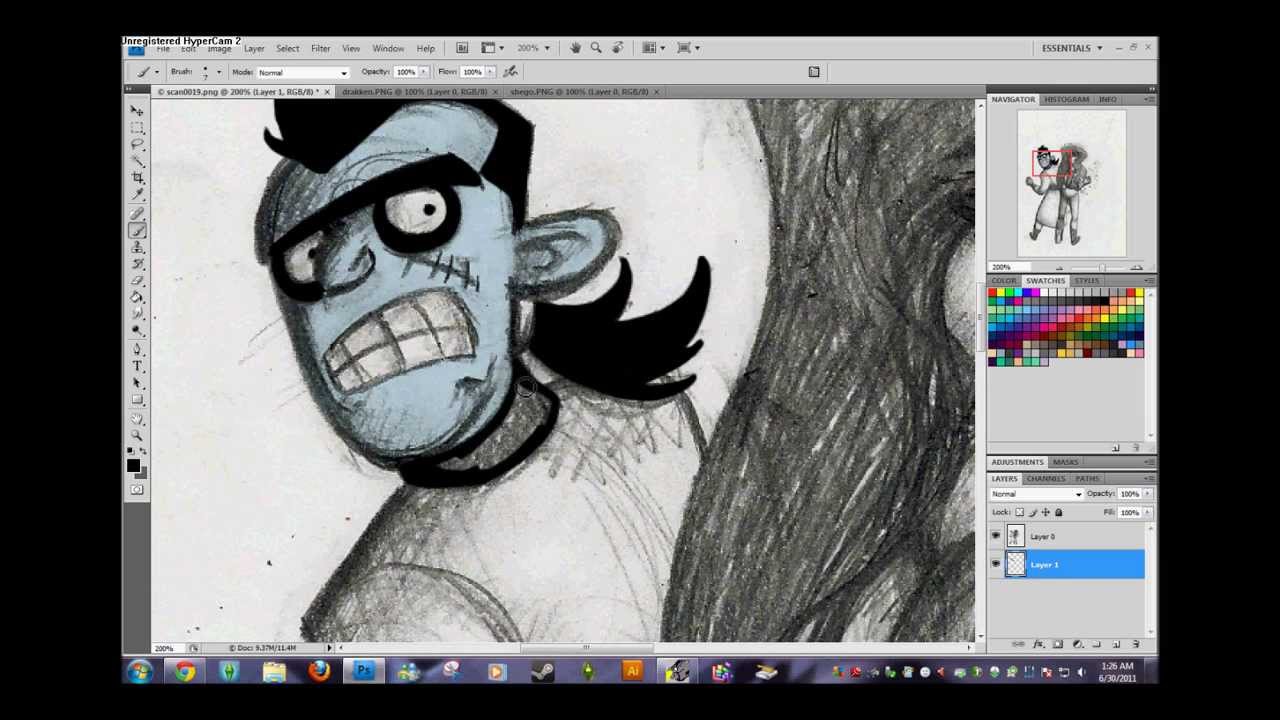Select the Zoom tool in toolbox

[137, 437]
